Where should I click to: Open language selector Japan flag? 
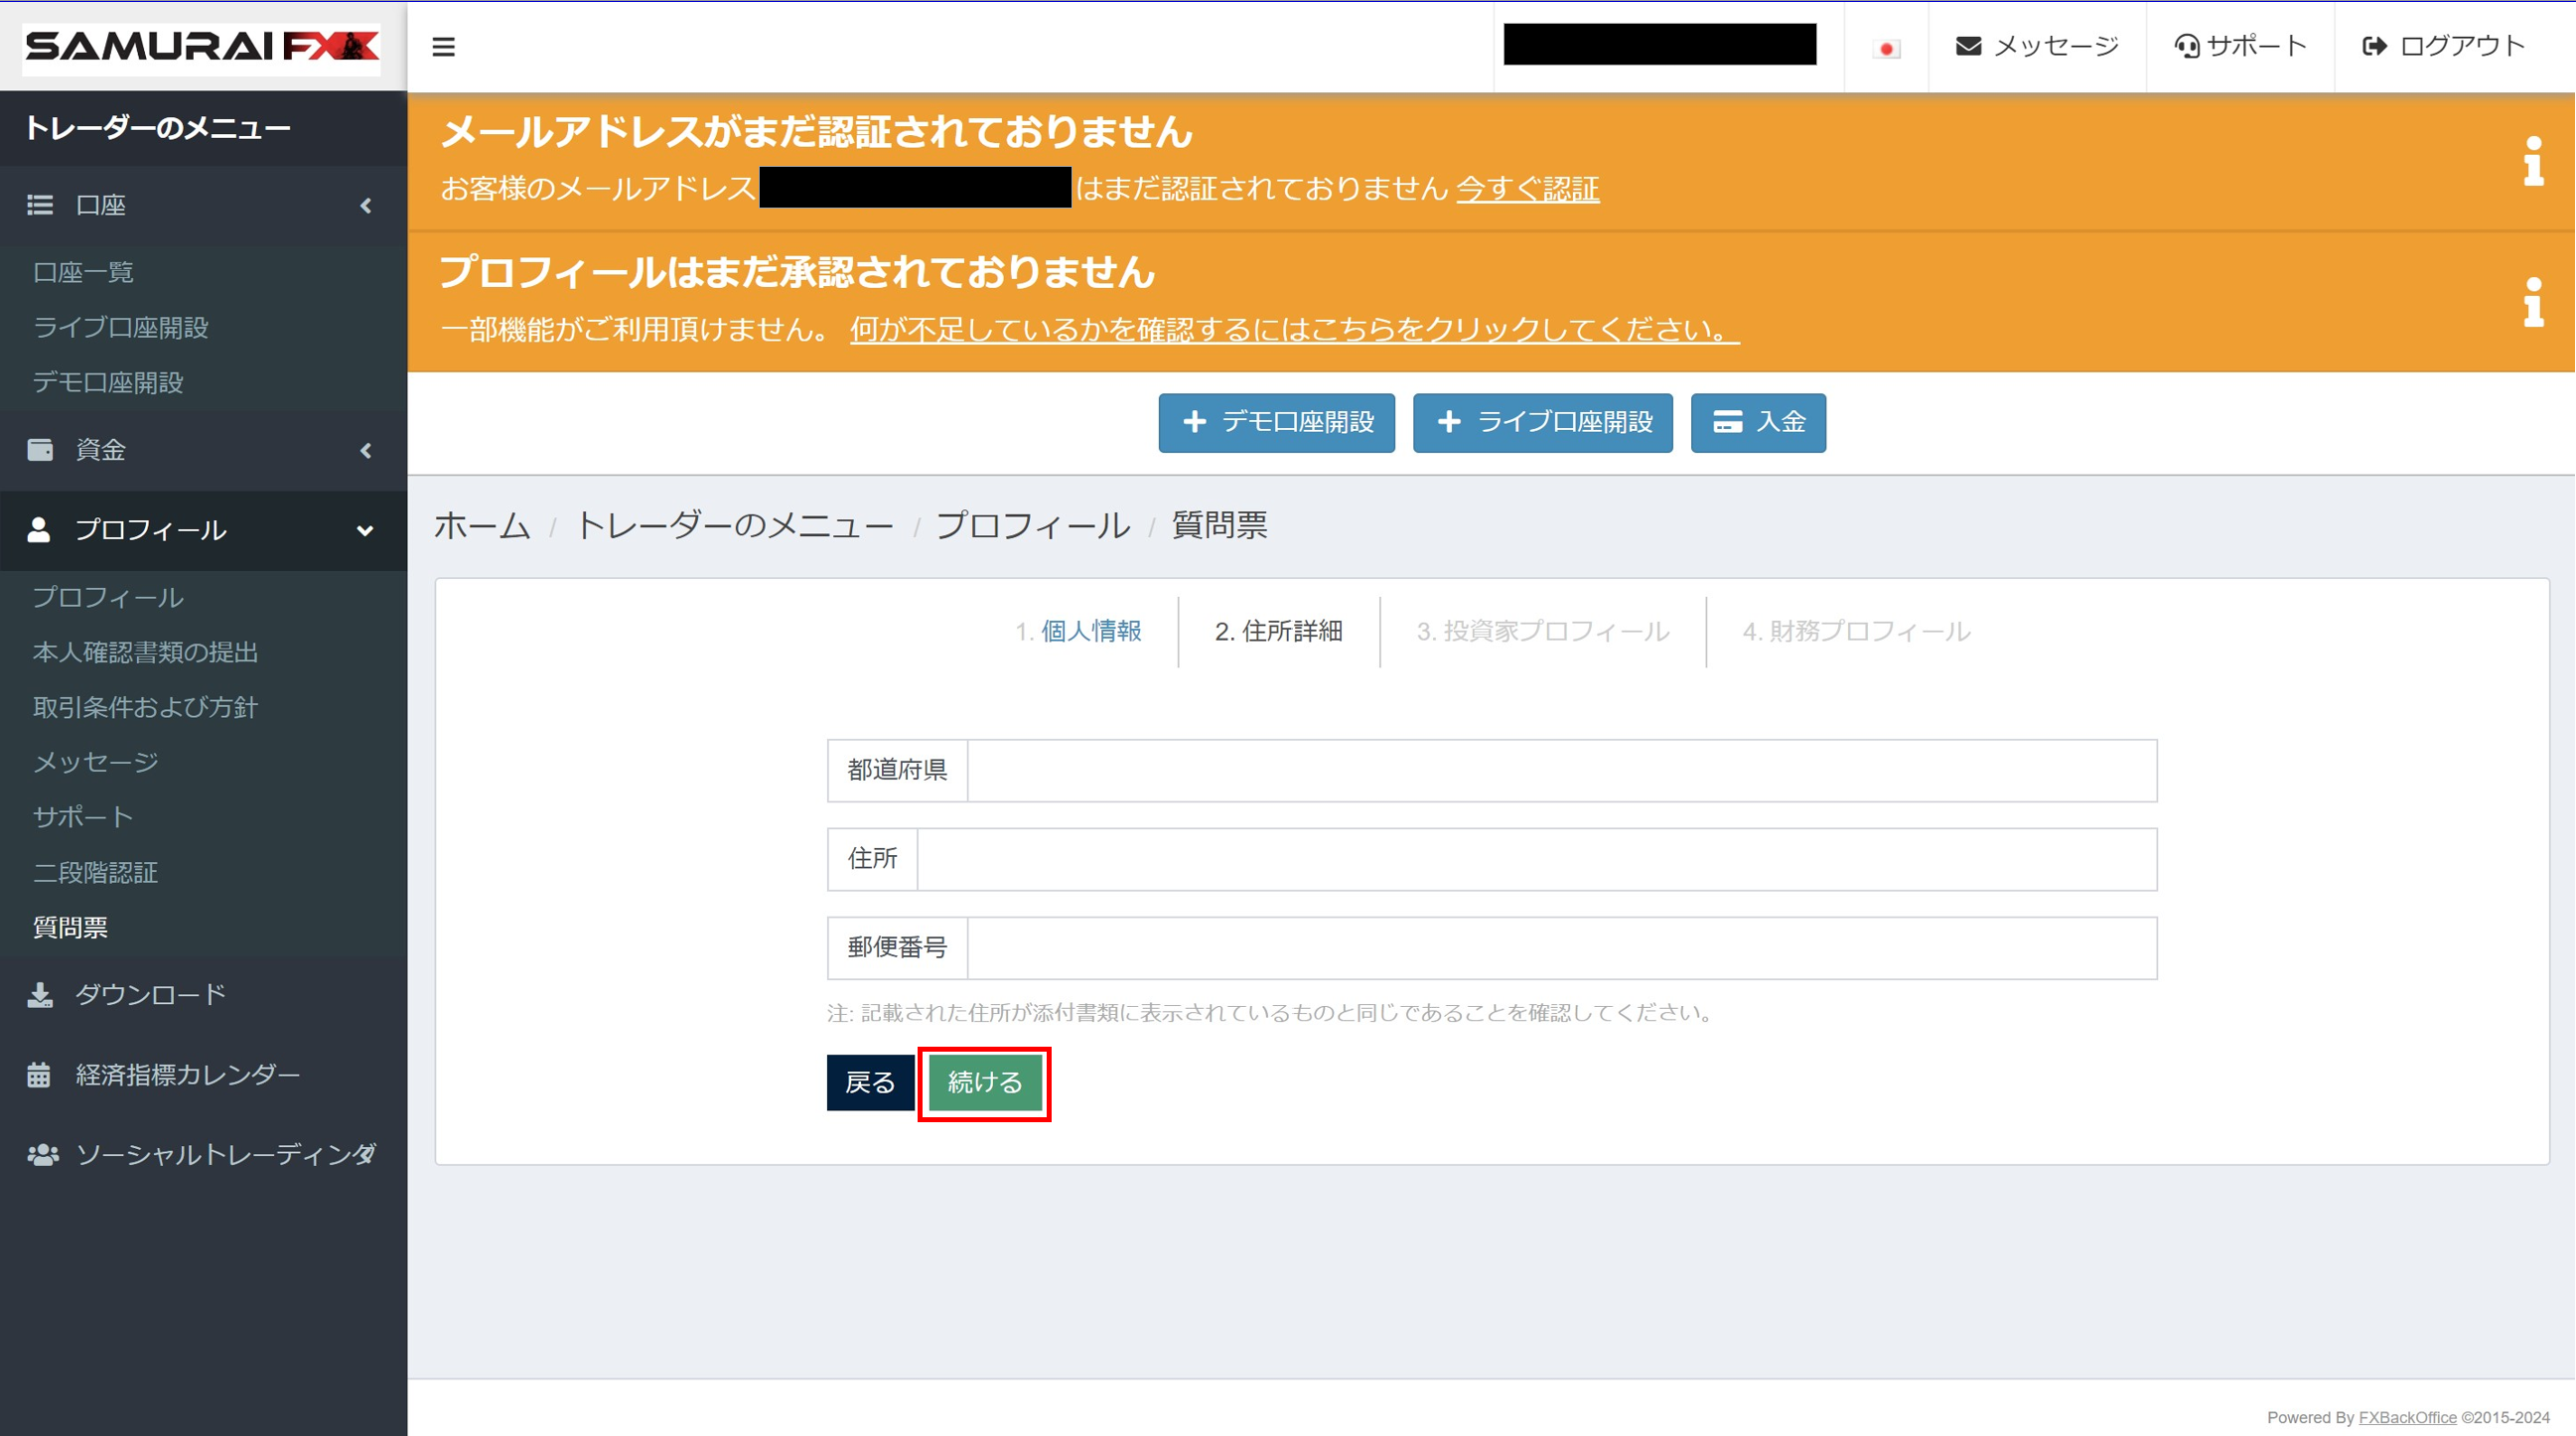(1886, 48)
